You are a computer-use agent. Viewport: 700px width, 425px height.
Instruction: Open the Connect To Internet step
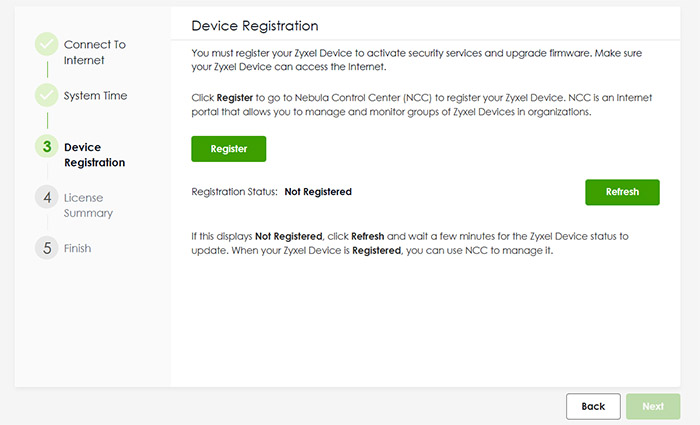pyautogui.click(x=95, y=52)
